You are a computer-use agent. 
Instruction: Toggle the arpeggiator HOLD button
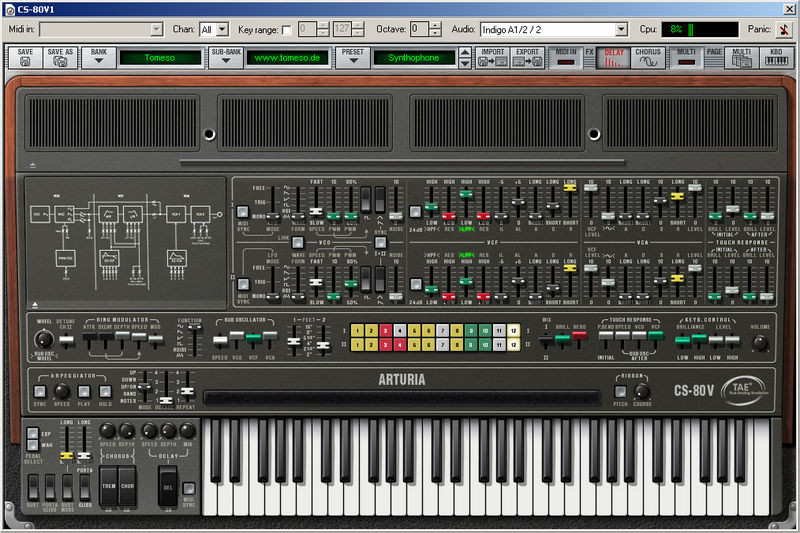[x=105, y=392]
